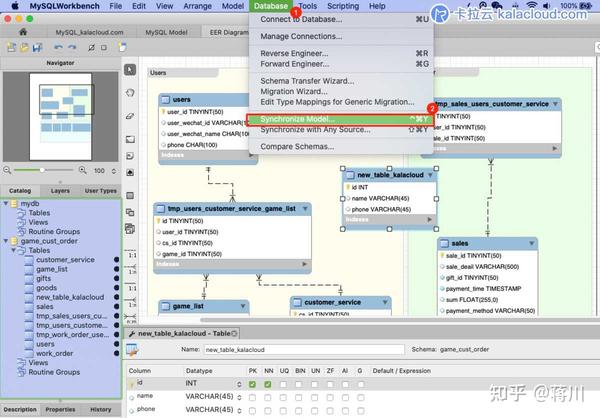Select the hand pan tool
600x418 pixels.
coord(130,93)
